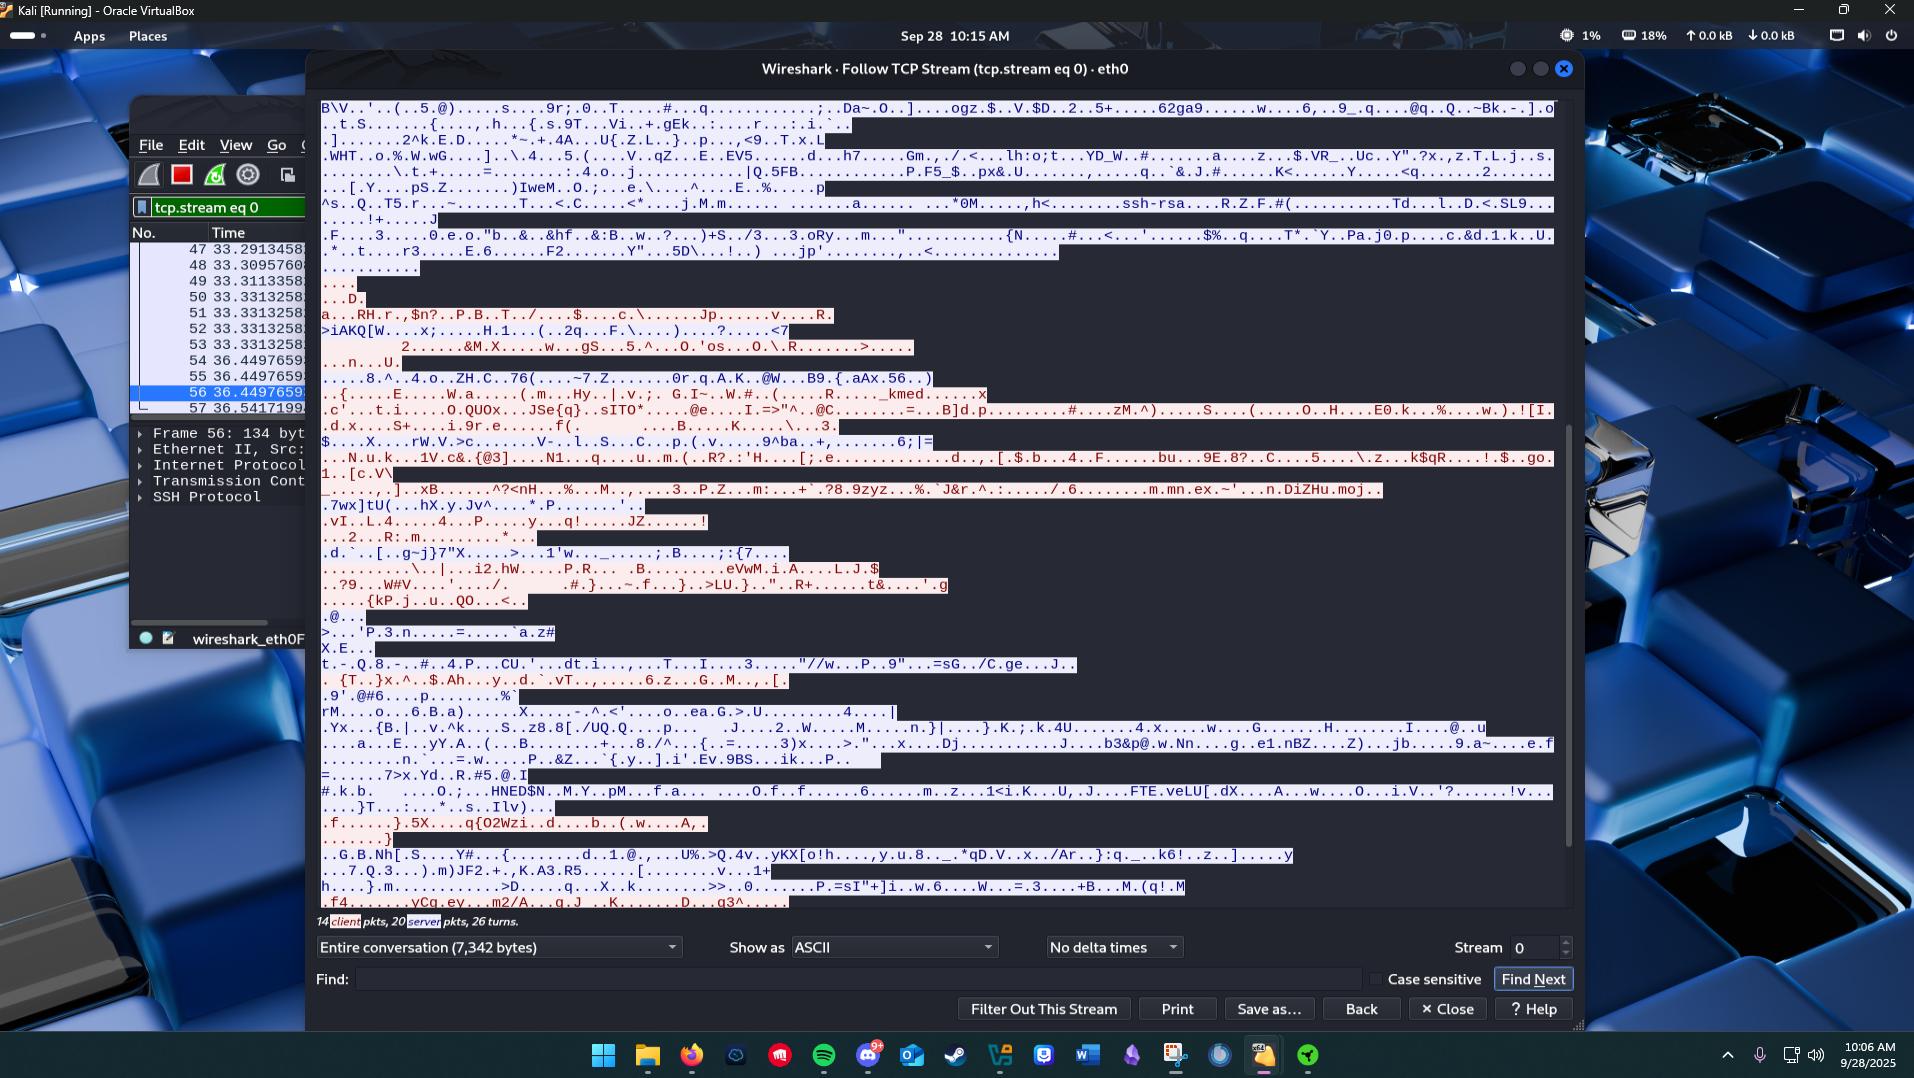Open the Snipping Tool from the taskbar
1914x1078 pixels.
(1176, 1055)
